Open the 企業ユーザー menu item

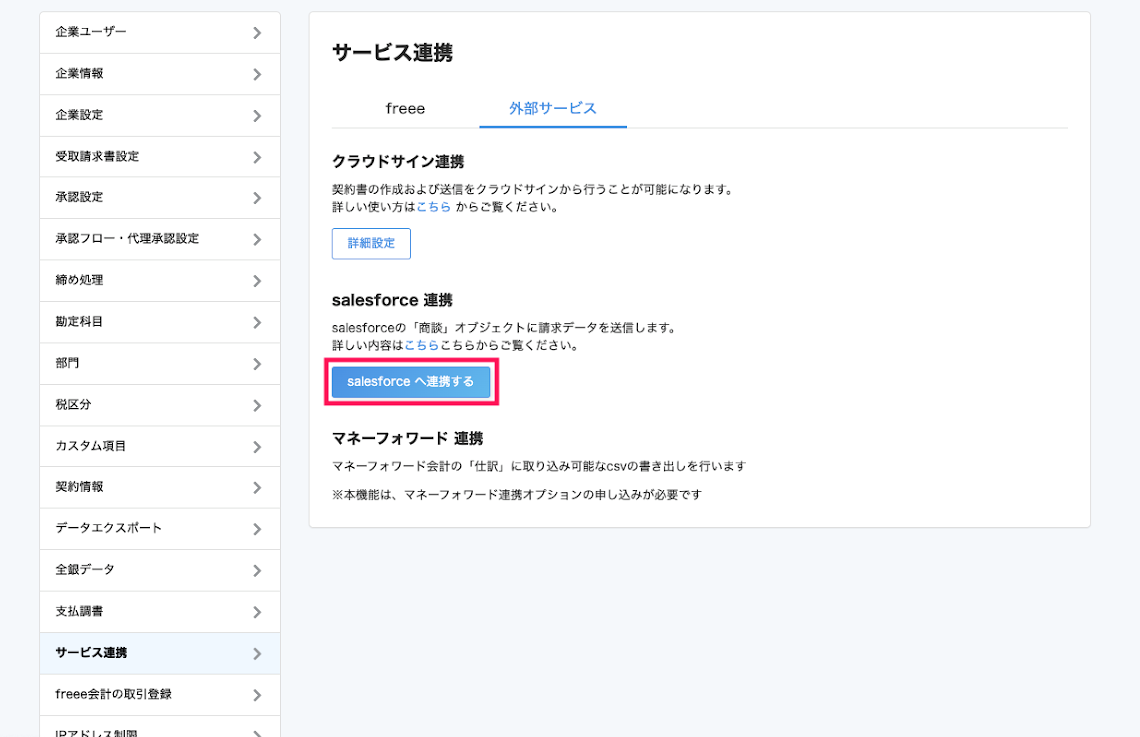click(x=160, y=32)
